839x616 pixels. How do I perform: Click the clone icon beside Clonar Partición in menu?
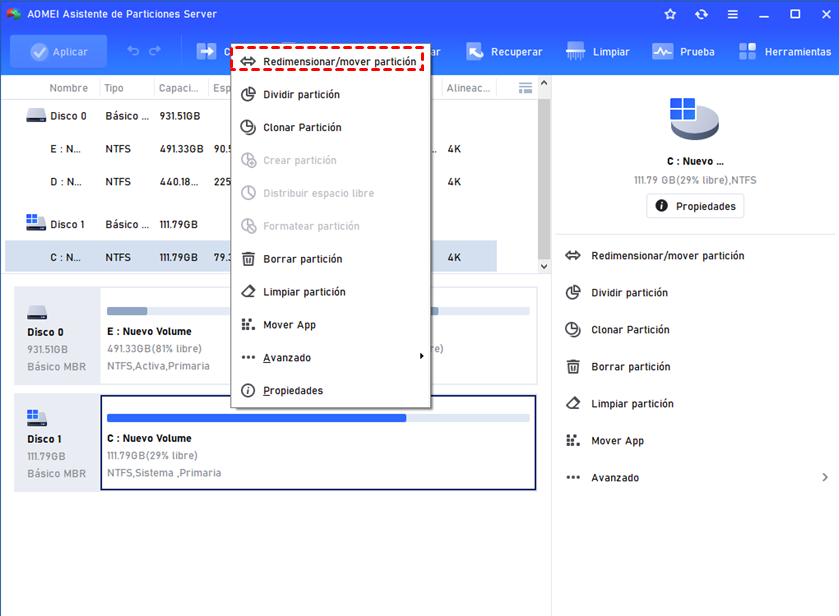[x=248, y=127]
